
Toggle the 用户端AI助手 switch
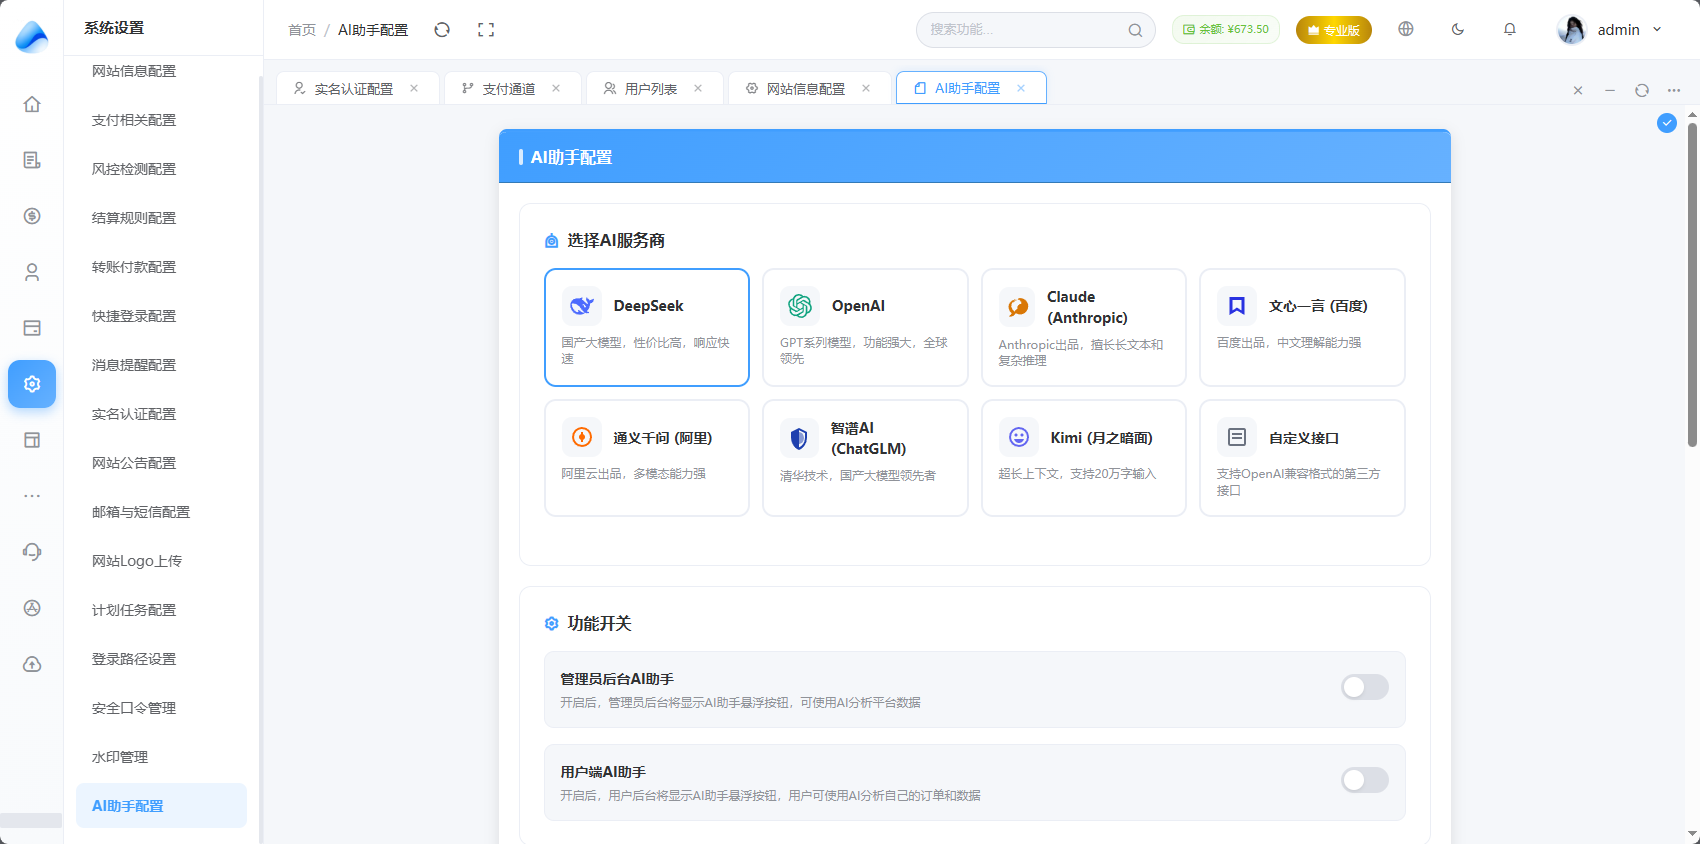pos(1365,780)
